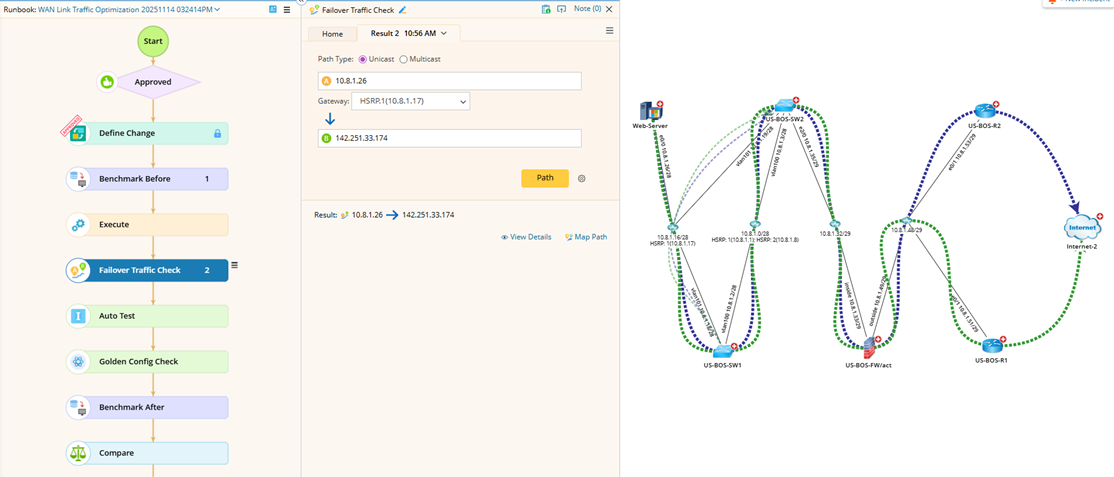
Task: Select the US-BOS-SW1 switch on map
Action: click(723, 350)
